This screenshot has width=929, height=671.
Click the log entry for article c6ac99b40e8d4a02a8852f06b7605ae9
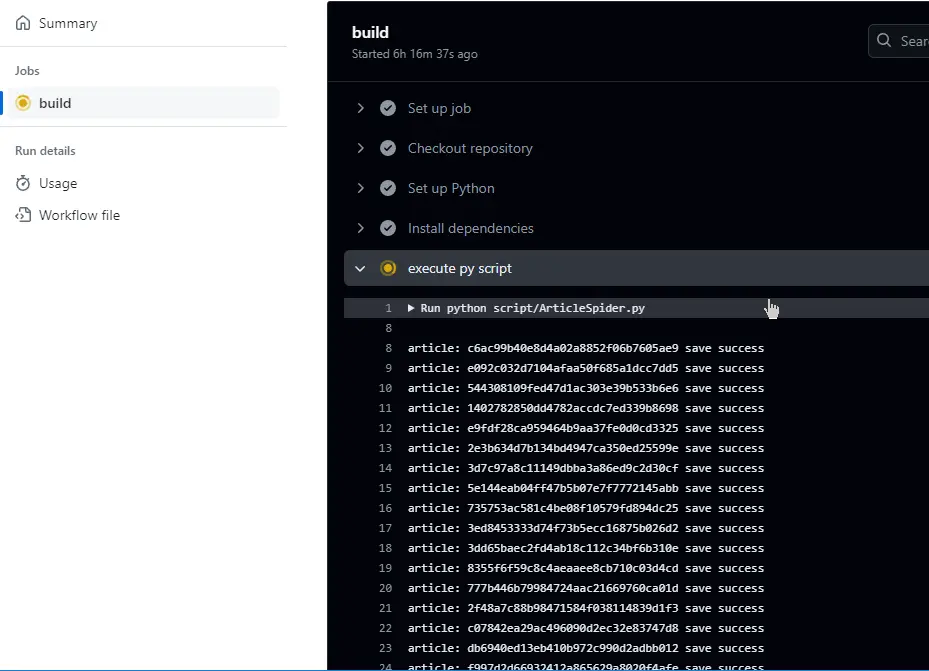tap(586, 348)
